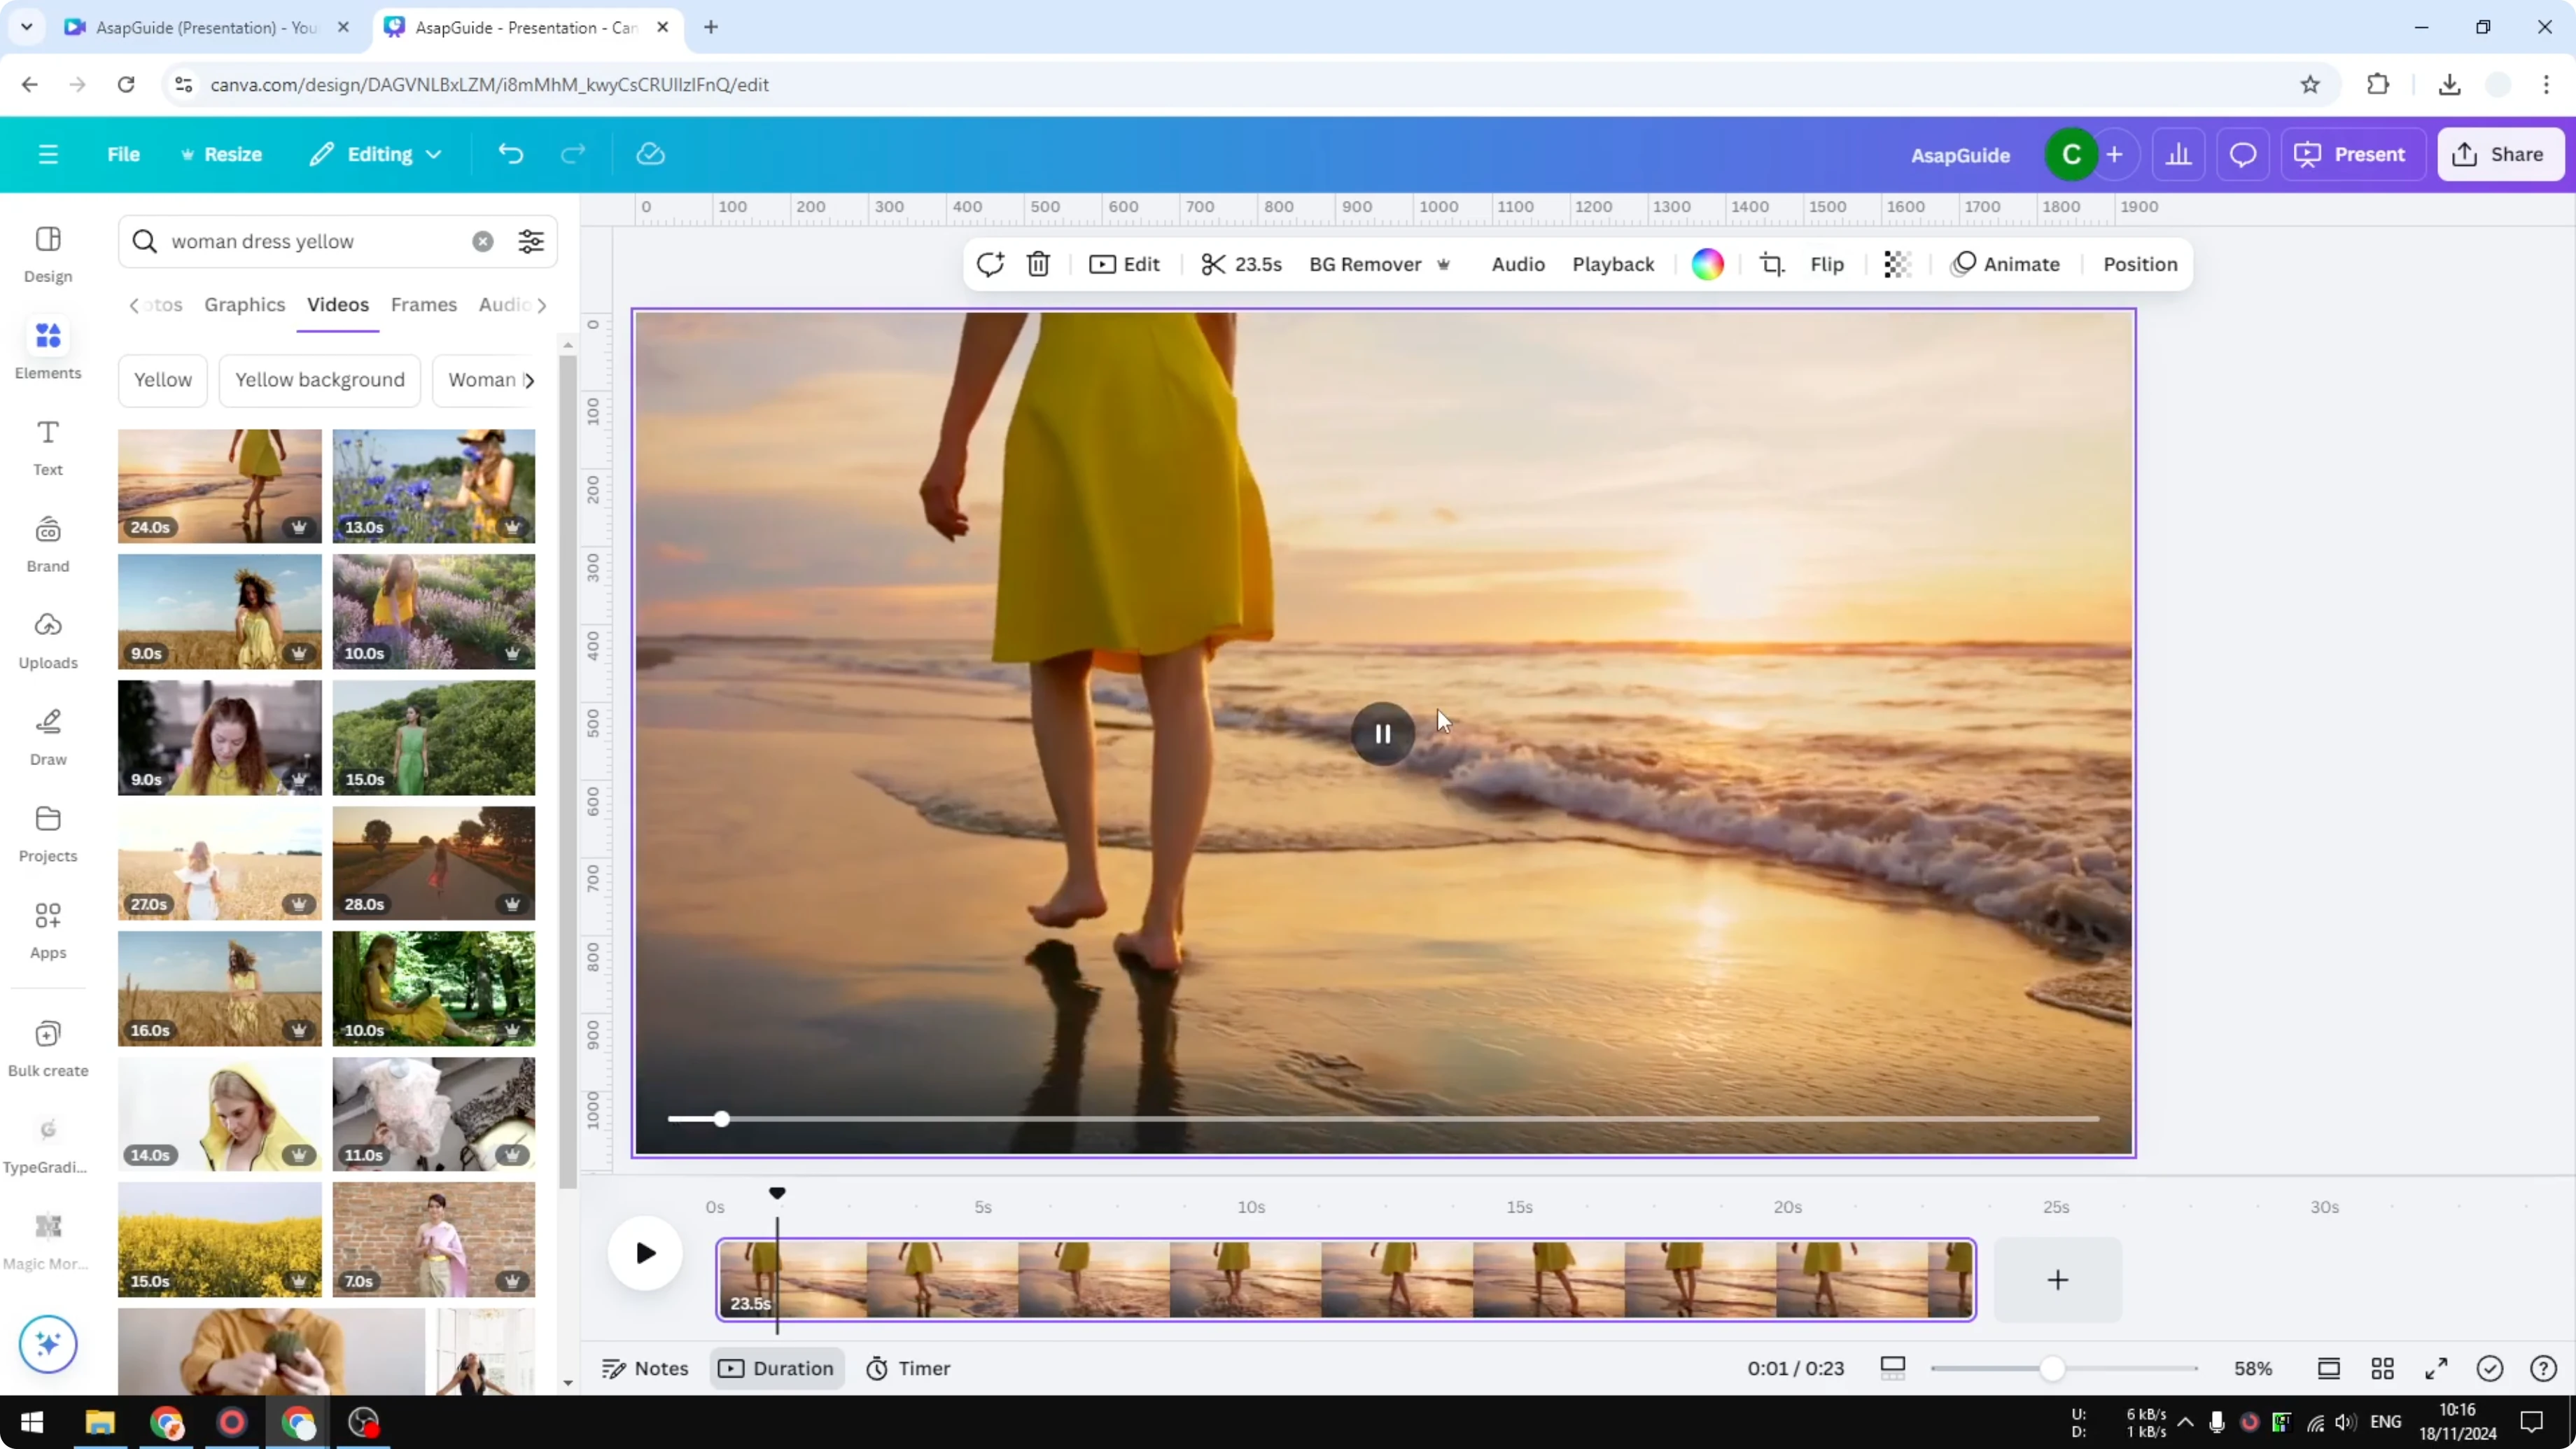Viewport: 2576px width, 1449px height.
Task: Open the Elements panel in the sidebar
Action: tap(47, 348)
